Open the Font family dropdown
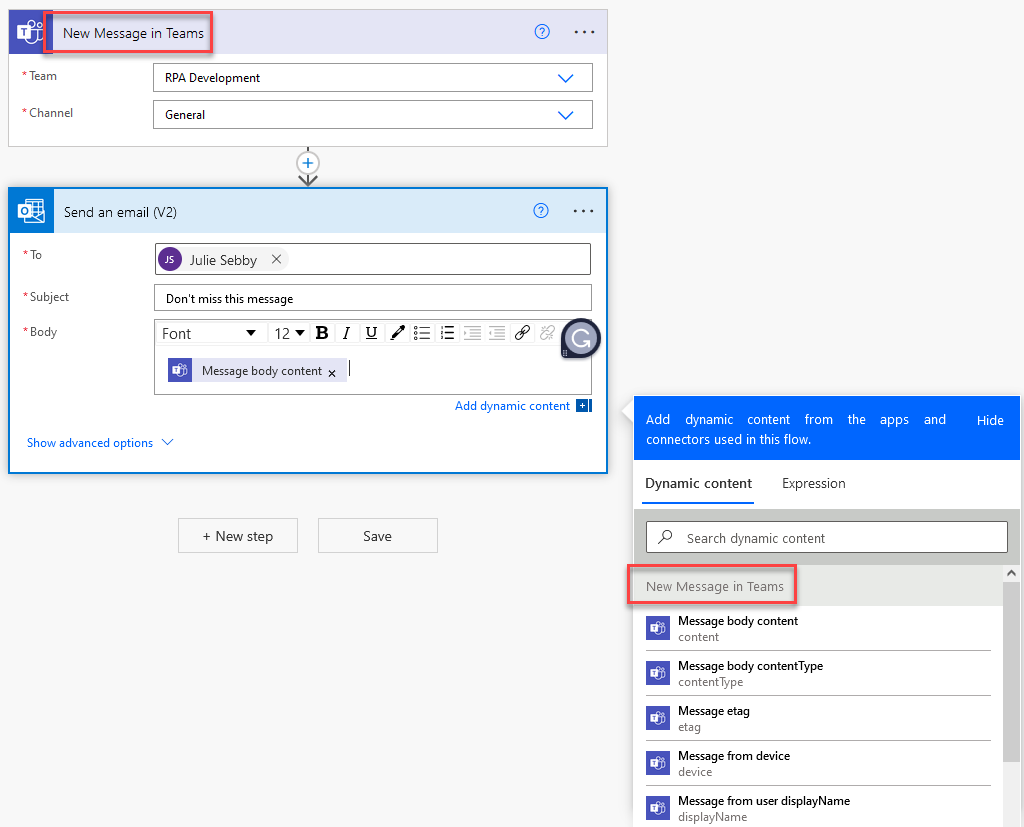 coord(210,333)
